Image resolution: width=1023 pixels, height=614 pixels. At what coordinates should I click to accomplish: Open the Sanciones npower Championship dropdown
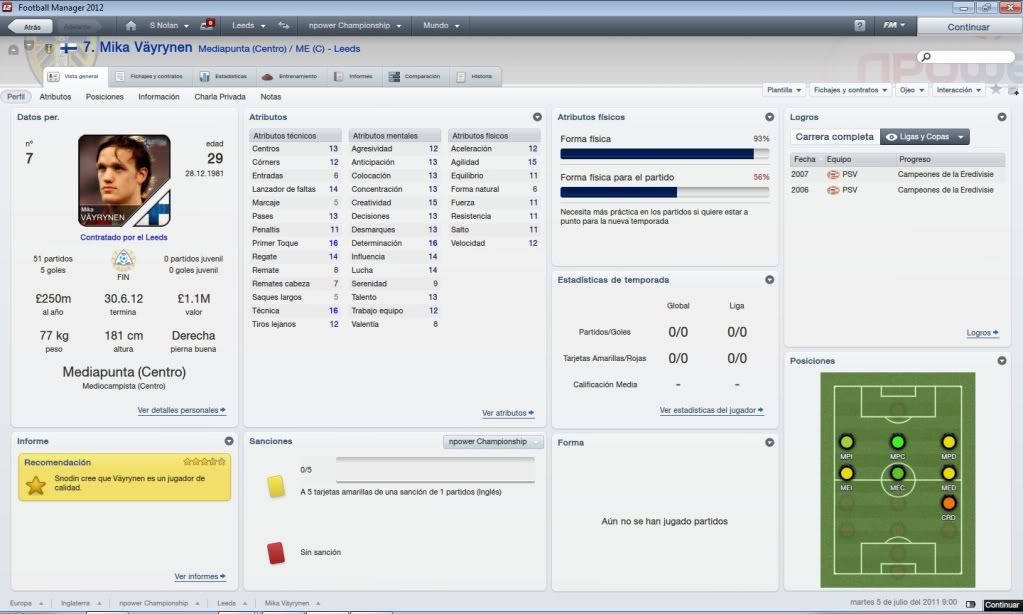point(493,442)
